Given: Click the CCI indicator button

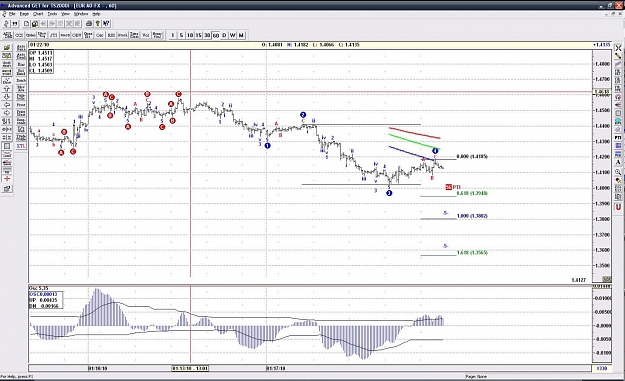Looking at the screenshot, I should tap(19, 35).
